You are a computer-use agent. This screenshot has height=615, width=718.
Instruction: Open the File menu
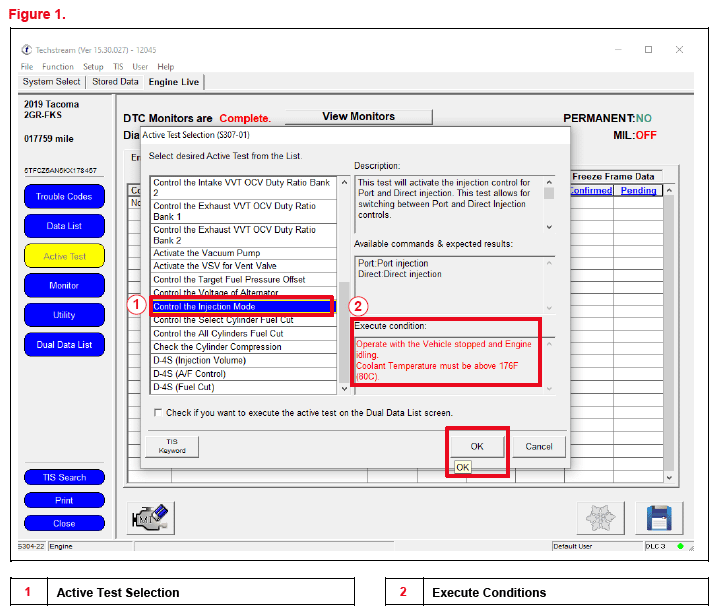click(27, 67)
